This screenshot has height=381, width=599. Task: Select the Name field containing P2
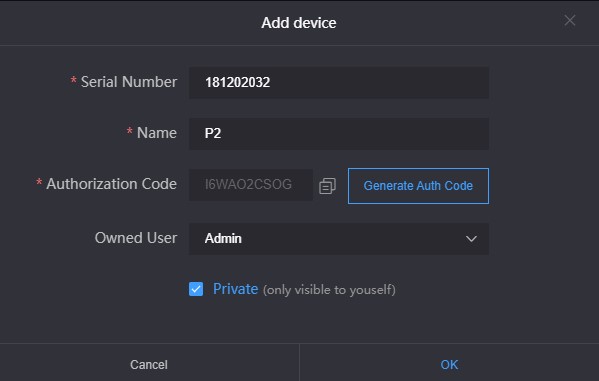[x=339, y=134]
